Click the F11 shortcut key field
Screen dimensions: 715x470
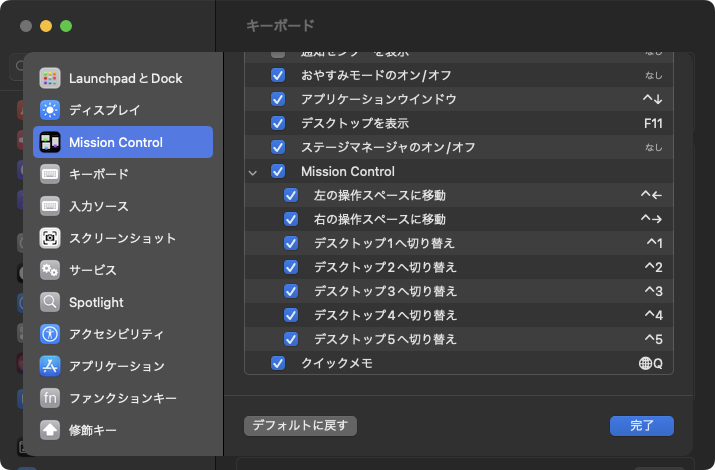click(x=653, y=123)
